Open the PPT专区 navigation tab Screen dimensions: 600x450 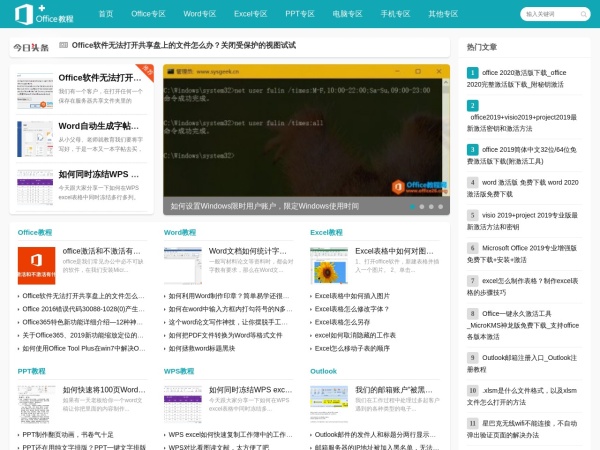tap(300, 14)
